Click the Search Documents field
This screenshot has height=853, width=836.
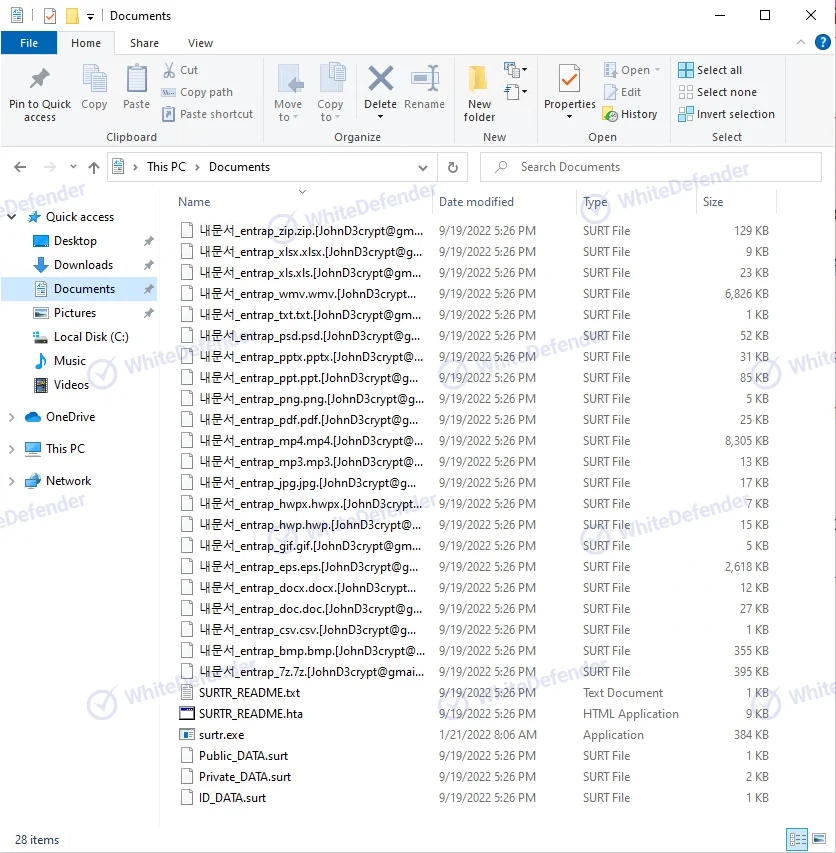coord(653,167)
